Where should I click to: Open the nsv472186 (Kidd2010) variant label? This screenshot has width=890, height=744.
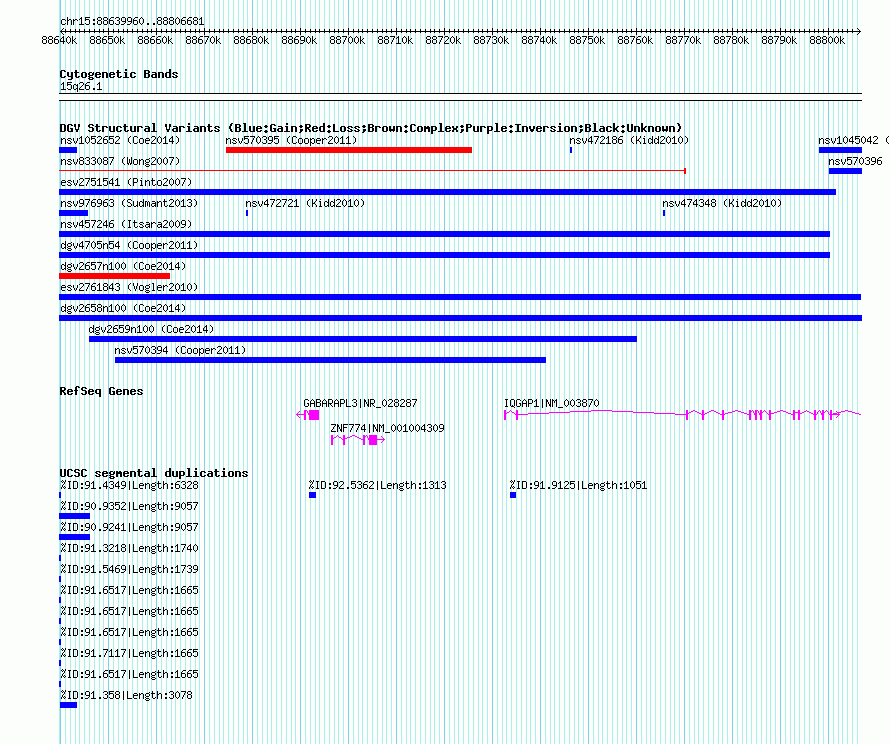click(x=629, y=140)
